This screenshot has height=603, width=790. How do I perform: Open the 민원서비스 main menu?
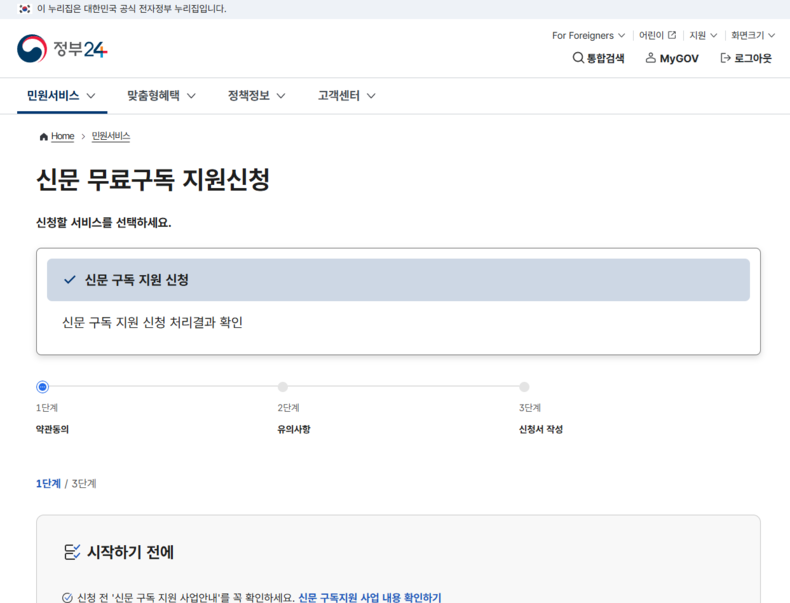pos(61,96)
